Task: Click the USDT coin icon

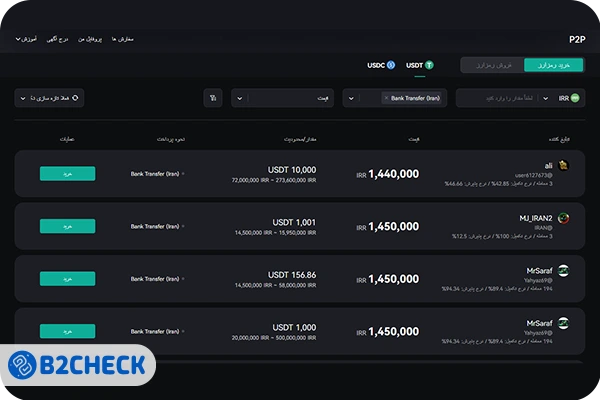Action: (429, 65)
